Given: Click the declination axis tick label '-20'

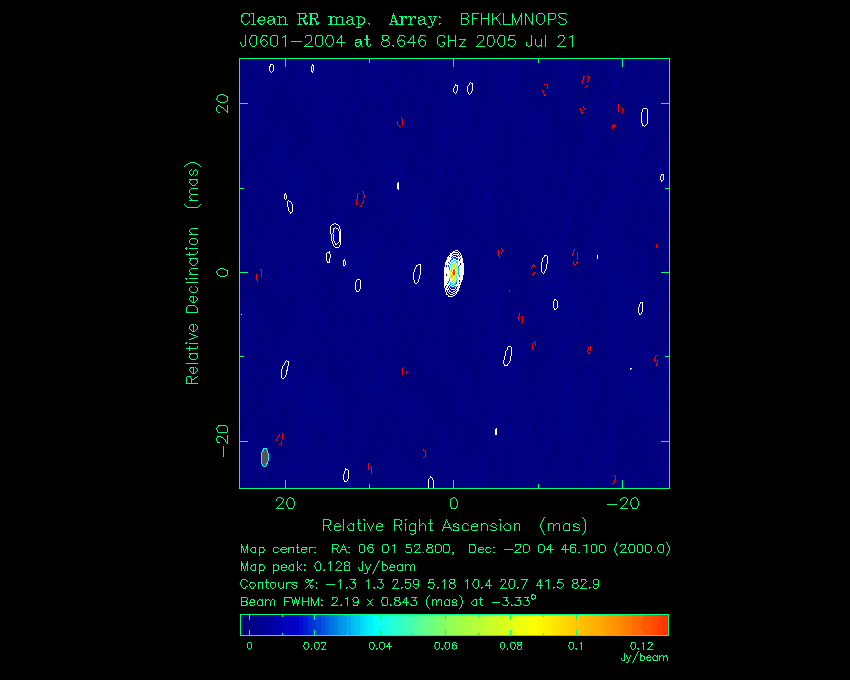Looking at the screenshot, I should (222, 441).
